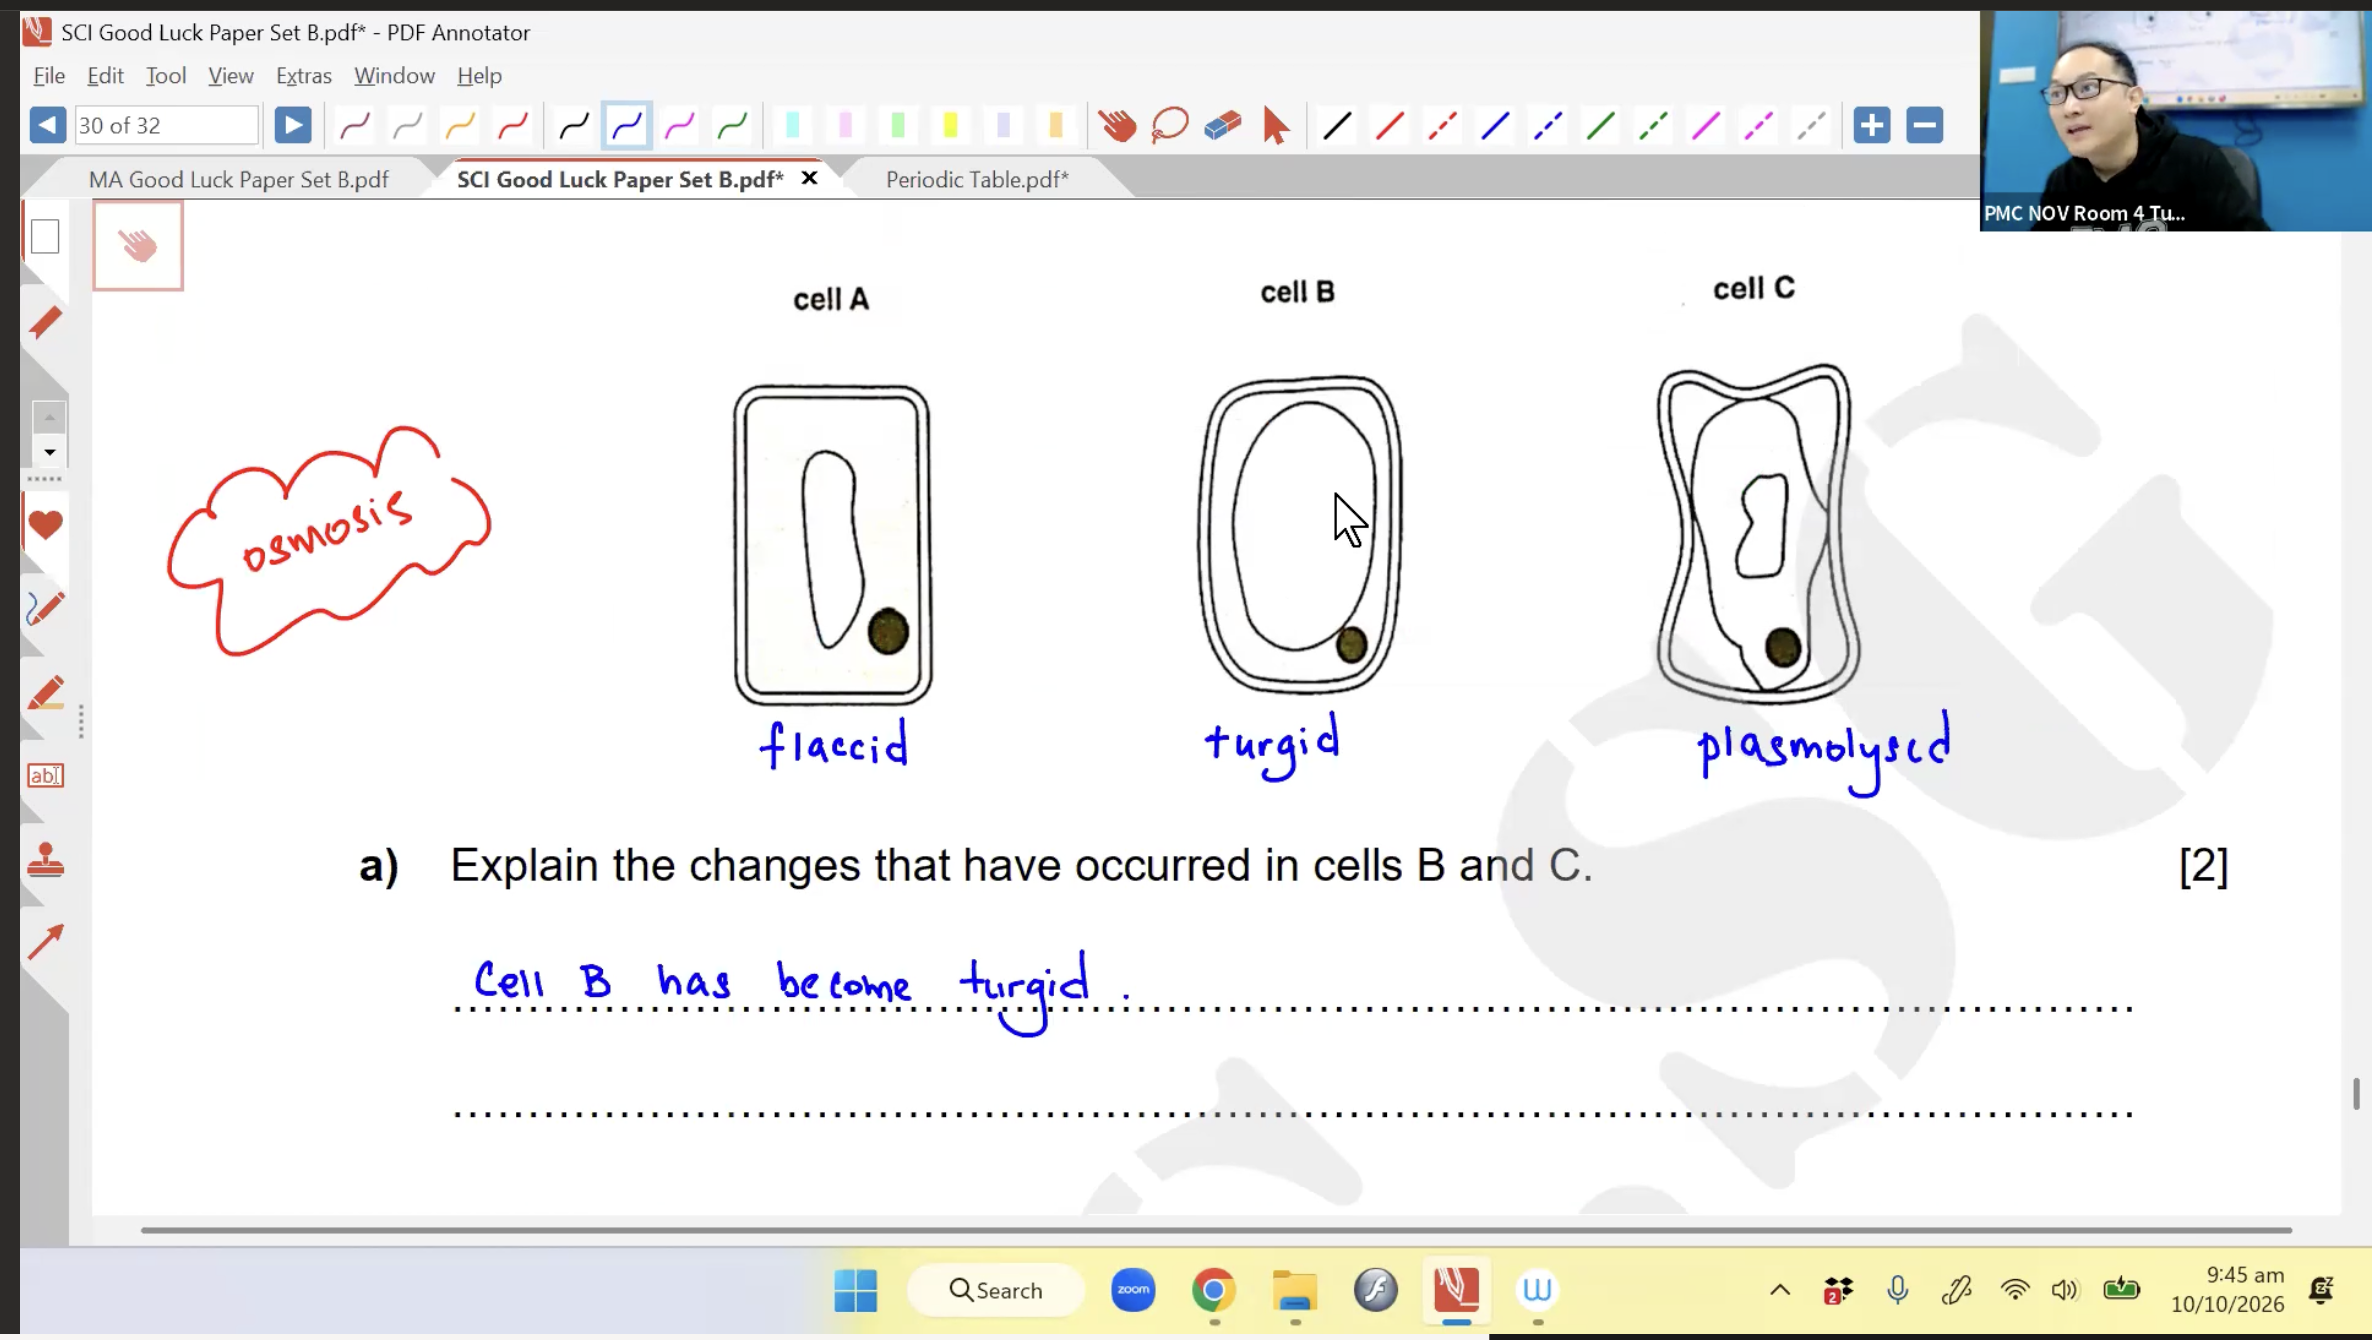Select the bright red pen preset
Screen dimensions: 2372x1340
pos(513,125)
